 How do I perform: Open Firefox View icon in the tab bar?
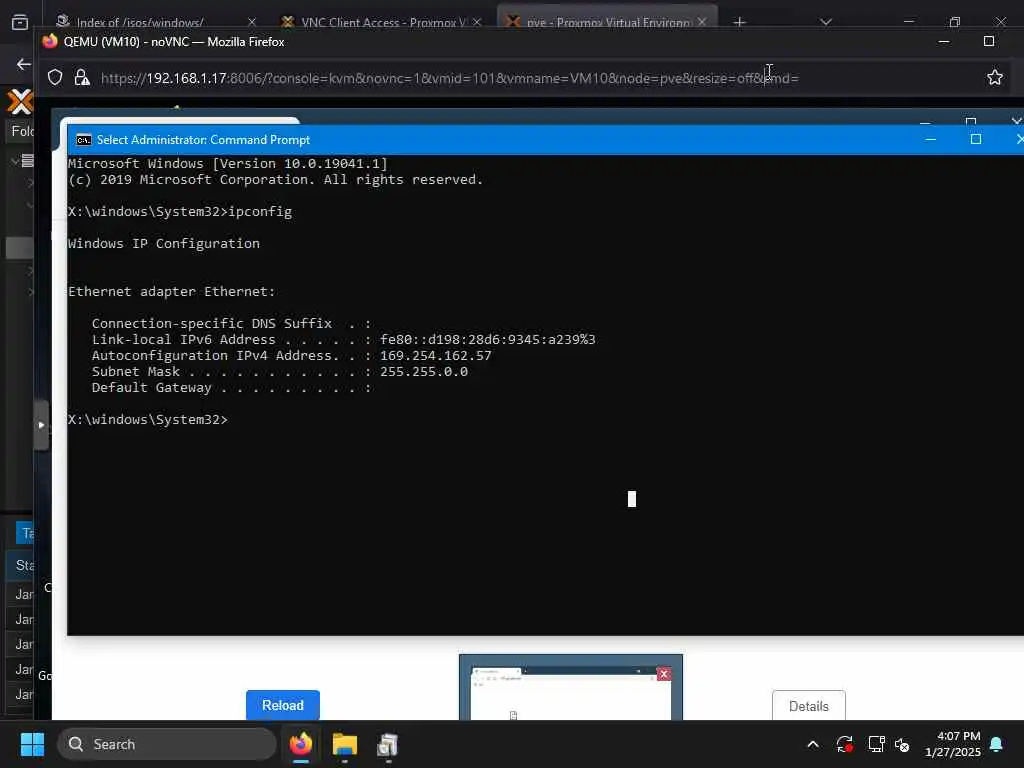click(20, 22)
